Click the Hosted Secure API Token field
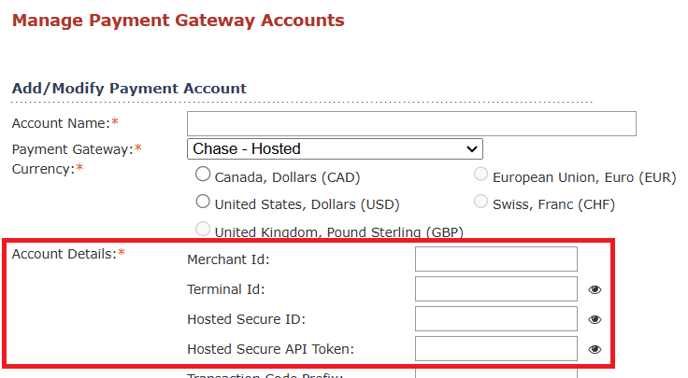This screenshot has width=688, height=378. (496, 349)
